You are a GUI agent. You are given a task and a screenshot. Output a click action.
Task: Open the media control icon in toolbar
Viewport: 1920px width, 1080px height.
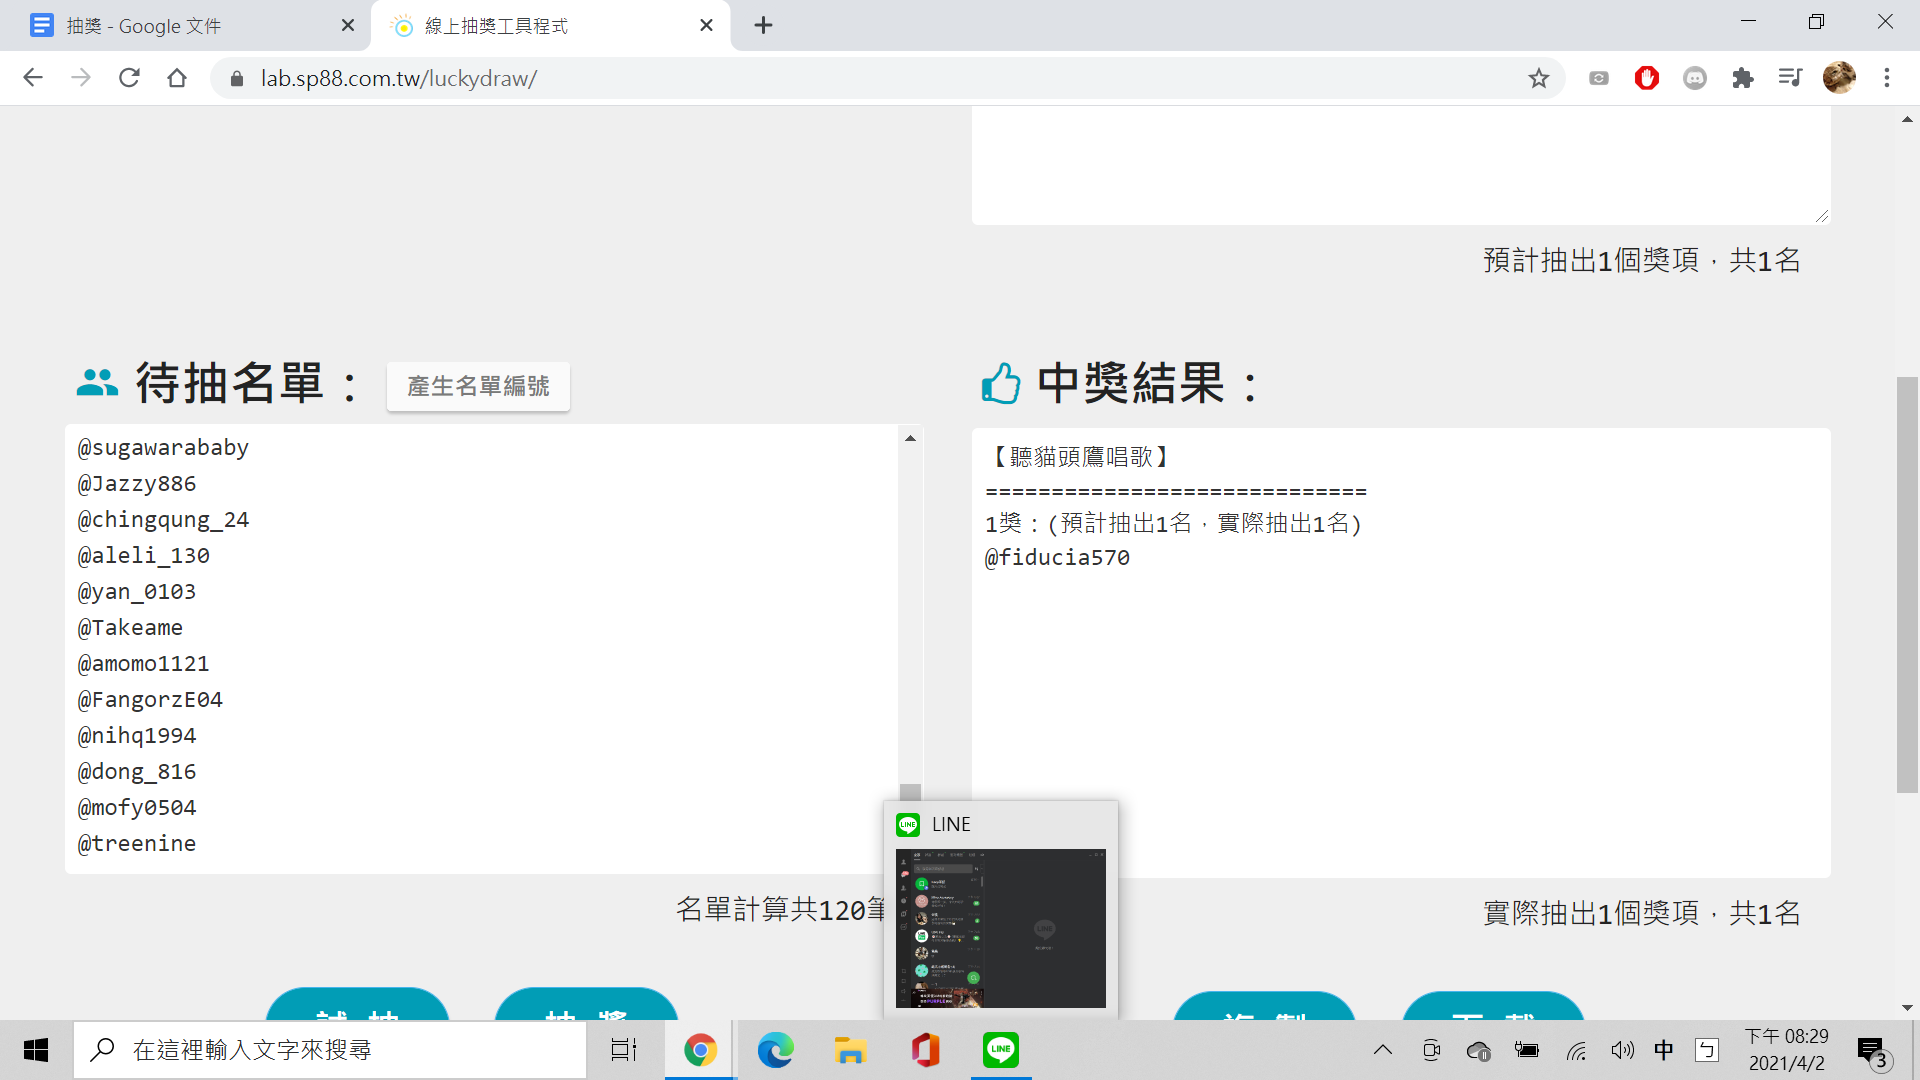1790,78
